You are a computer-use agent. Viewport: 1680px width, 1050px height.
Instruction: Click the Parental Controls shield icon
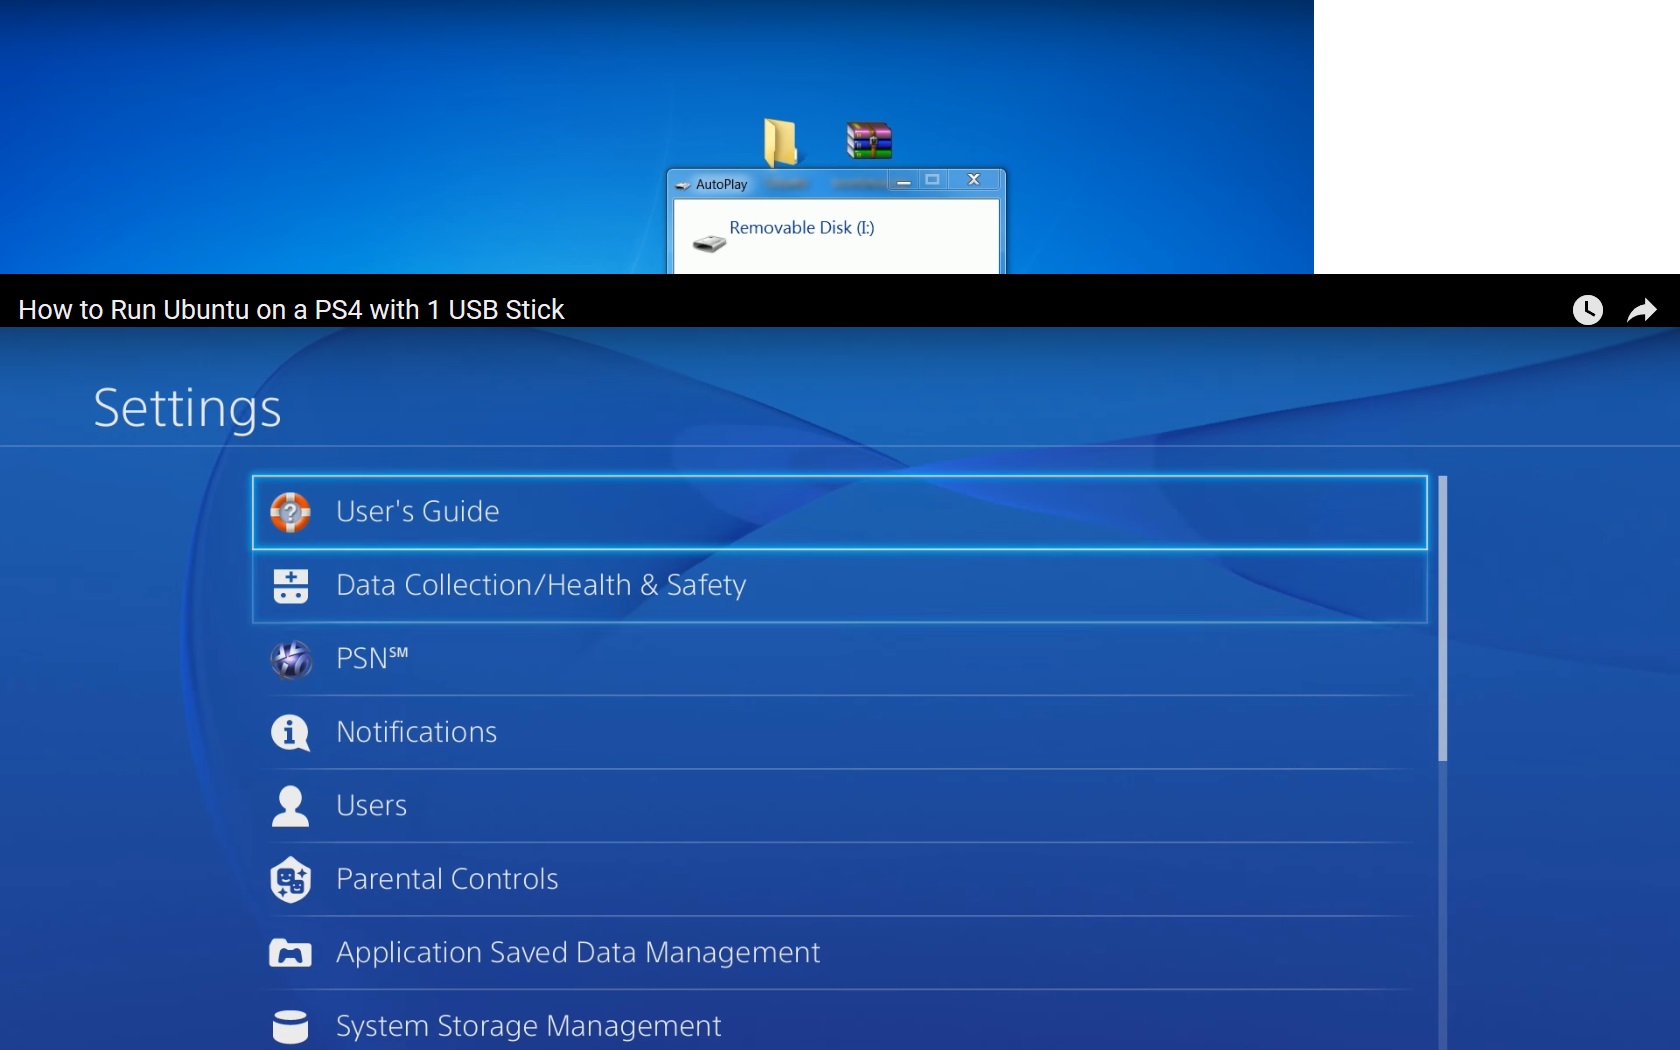pos(290,880)
